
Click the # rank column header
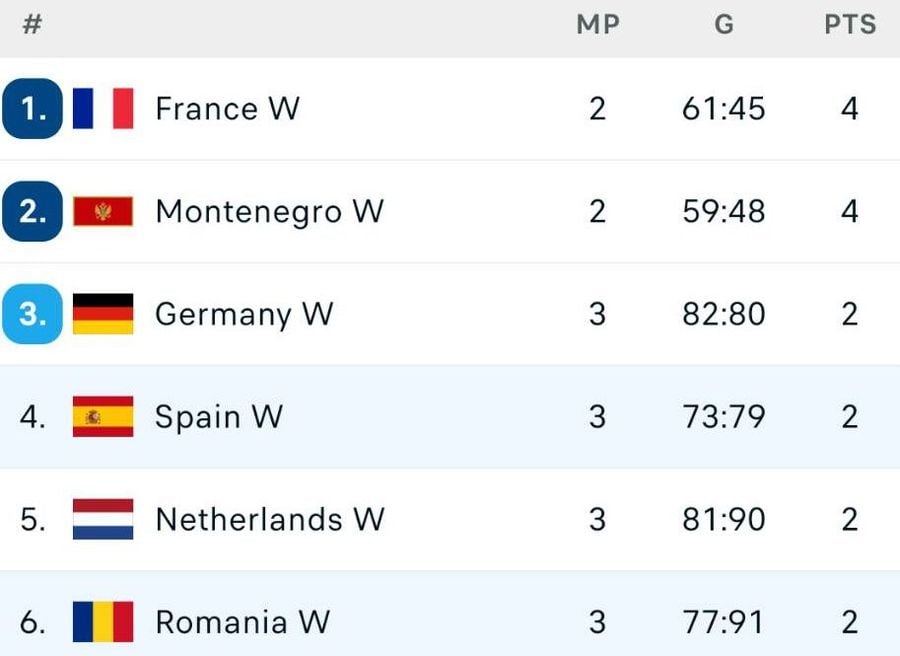point(32,25)
